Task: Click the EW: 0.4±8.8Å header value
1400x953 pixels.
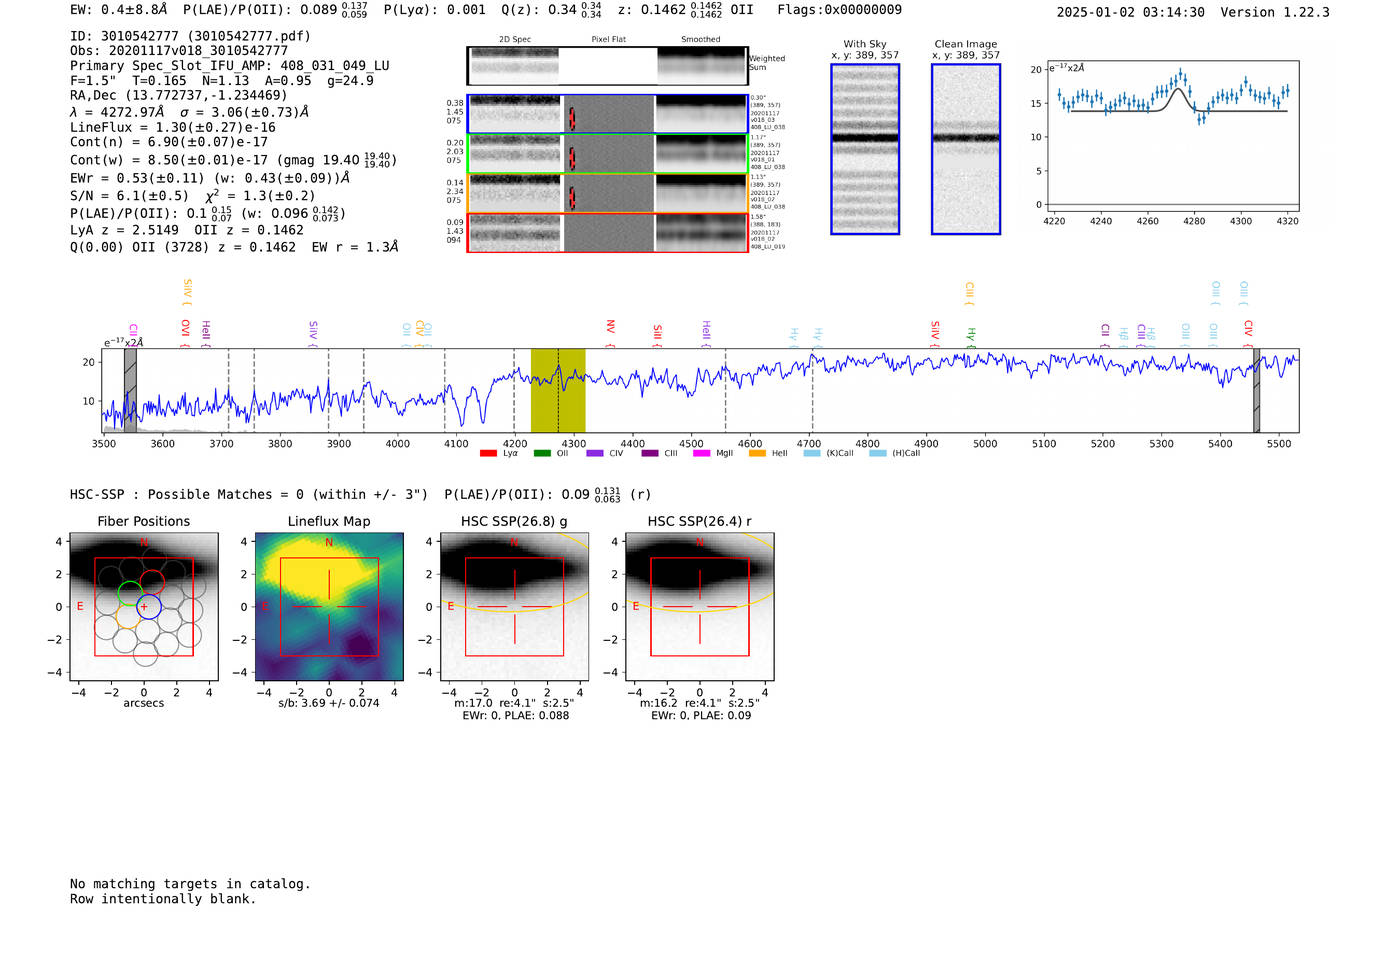Action: click(x=119, y=10)
